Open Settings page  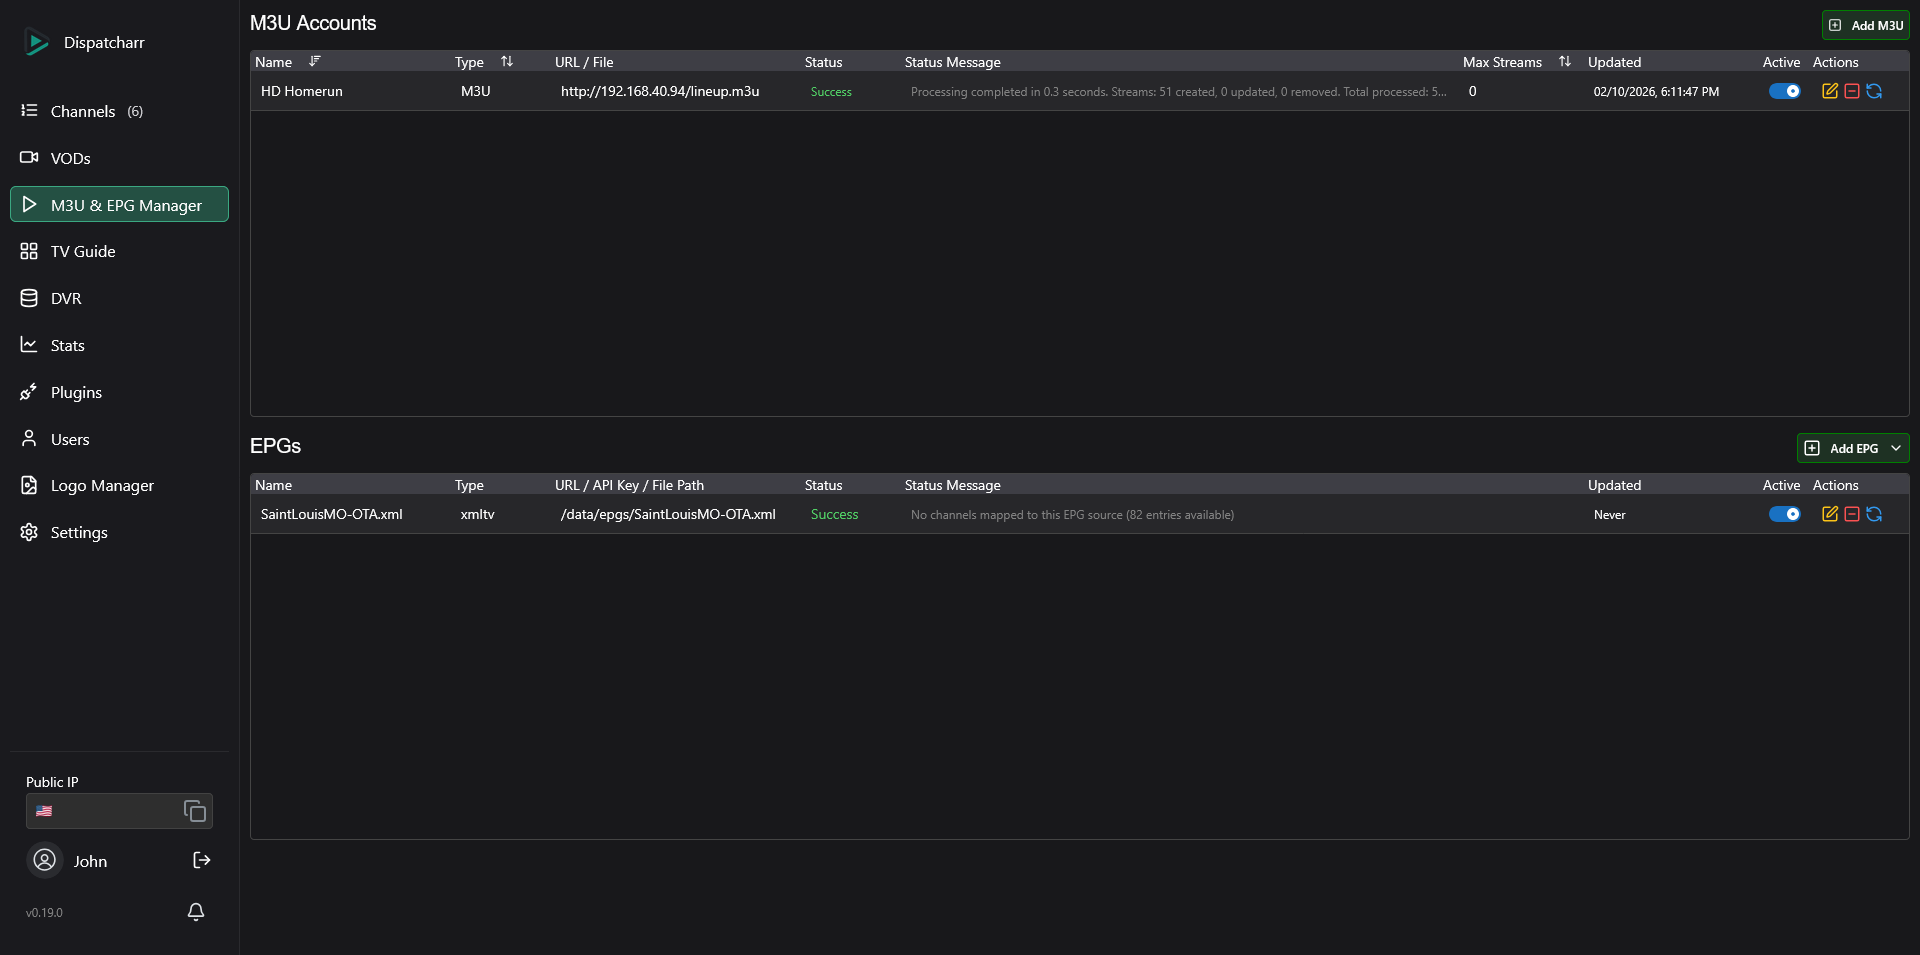point(119,532)
